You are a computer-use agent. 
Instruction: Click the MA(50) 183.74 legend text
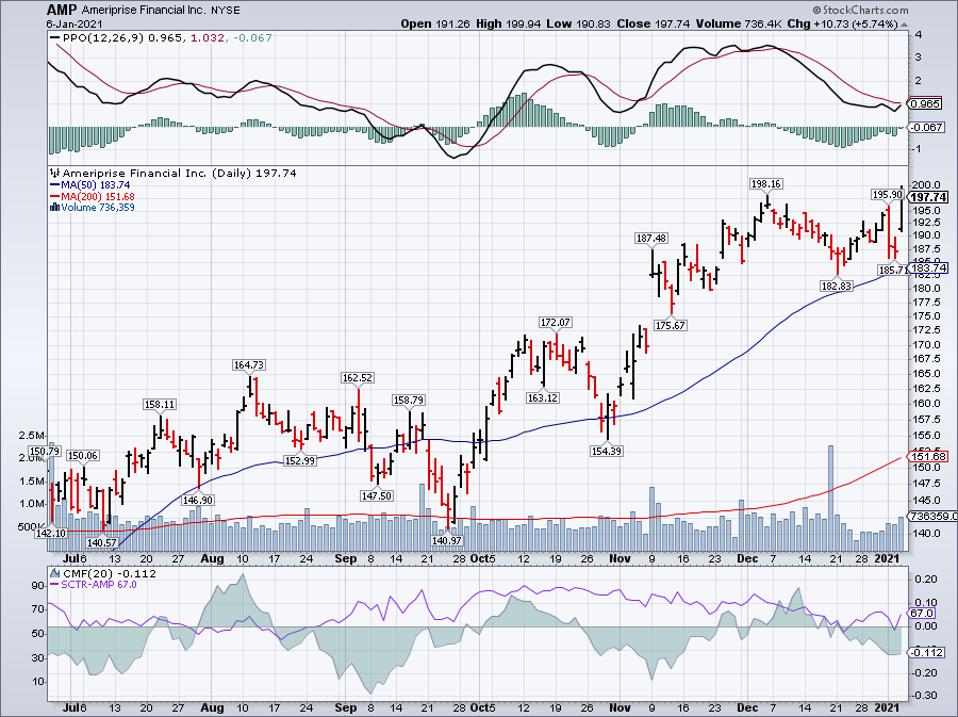pyautogui.click(x=96, y=185)
